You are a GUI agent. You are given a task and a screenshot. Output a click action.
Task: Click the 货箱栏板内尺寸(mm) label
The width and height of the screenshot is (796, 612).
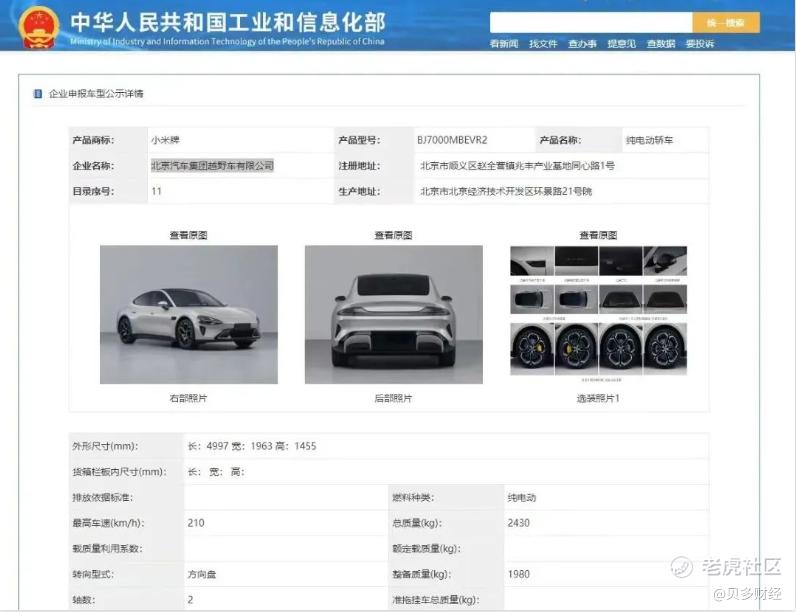tap(120, 472)
